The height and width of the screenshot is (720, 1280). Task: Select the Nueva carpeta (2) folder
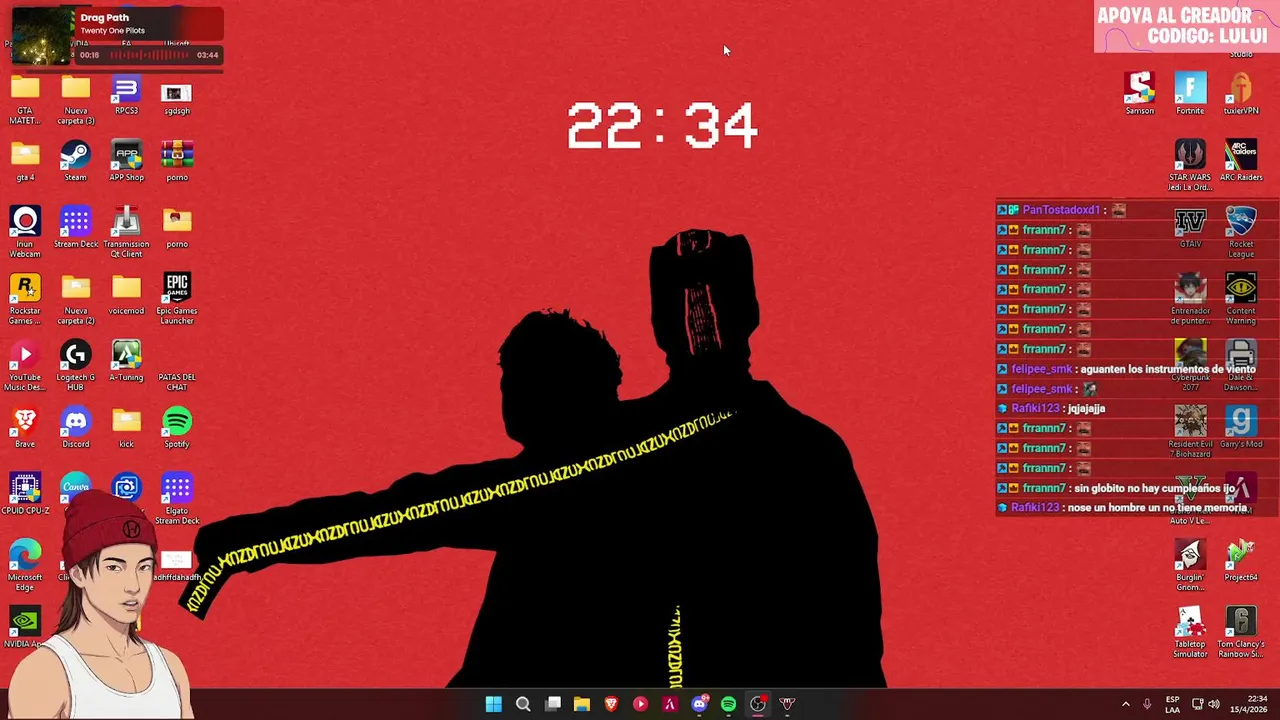point(76,298)
